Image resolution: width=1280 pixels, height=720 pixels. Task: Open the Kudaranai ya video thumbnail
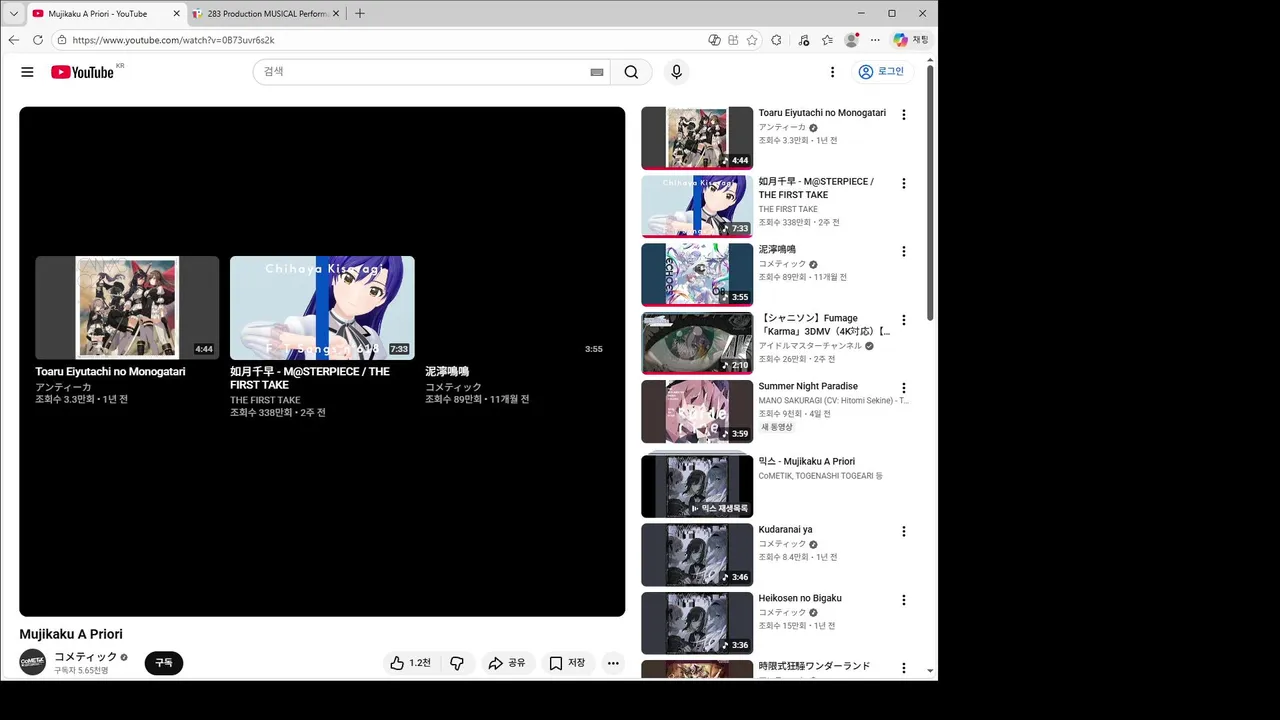coord(697,555)
